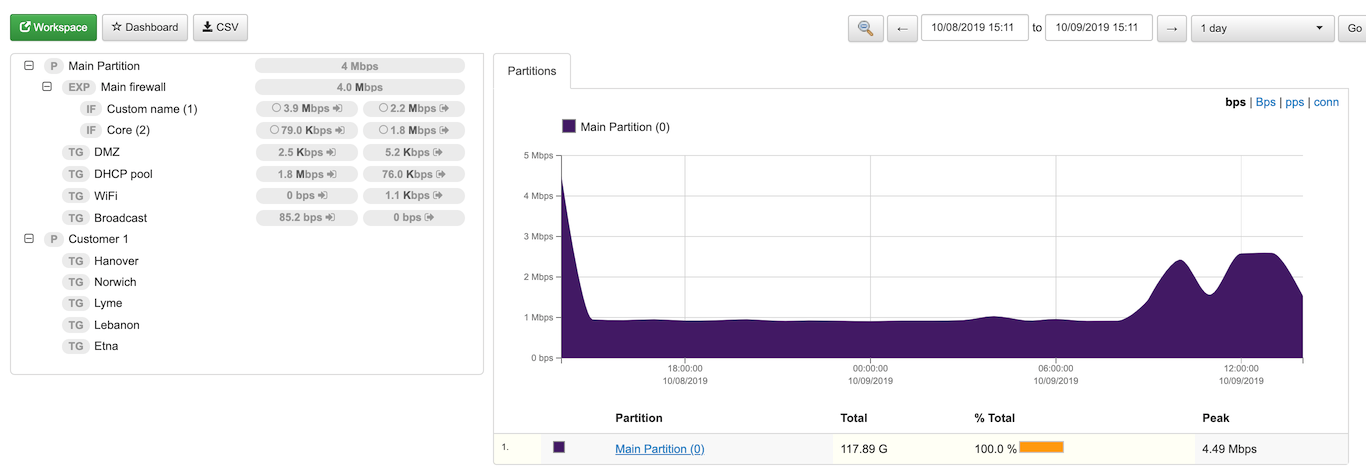Select the Partitions tab

532,71
